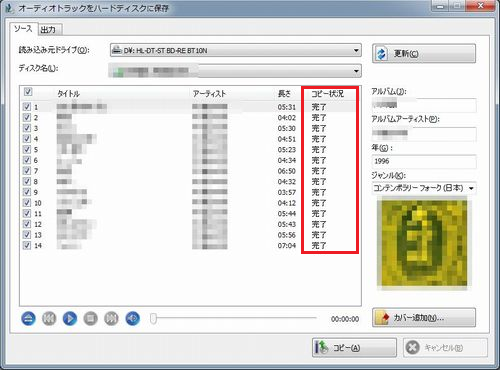Click the previous track playback icon
Viewport: 500px width, 370px height.
coord(49,319)
